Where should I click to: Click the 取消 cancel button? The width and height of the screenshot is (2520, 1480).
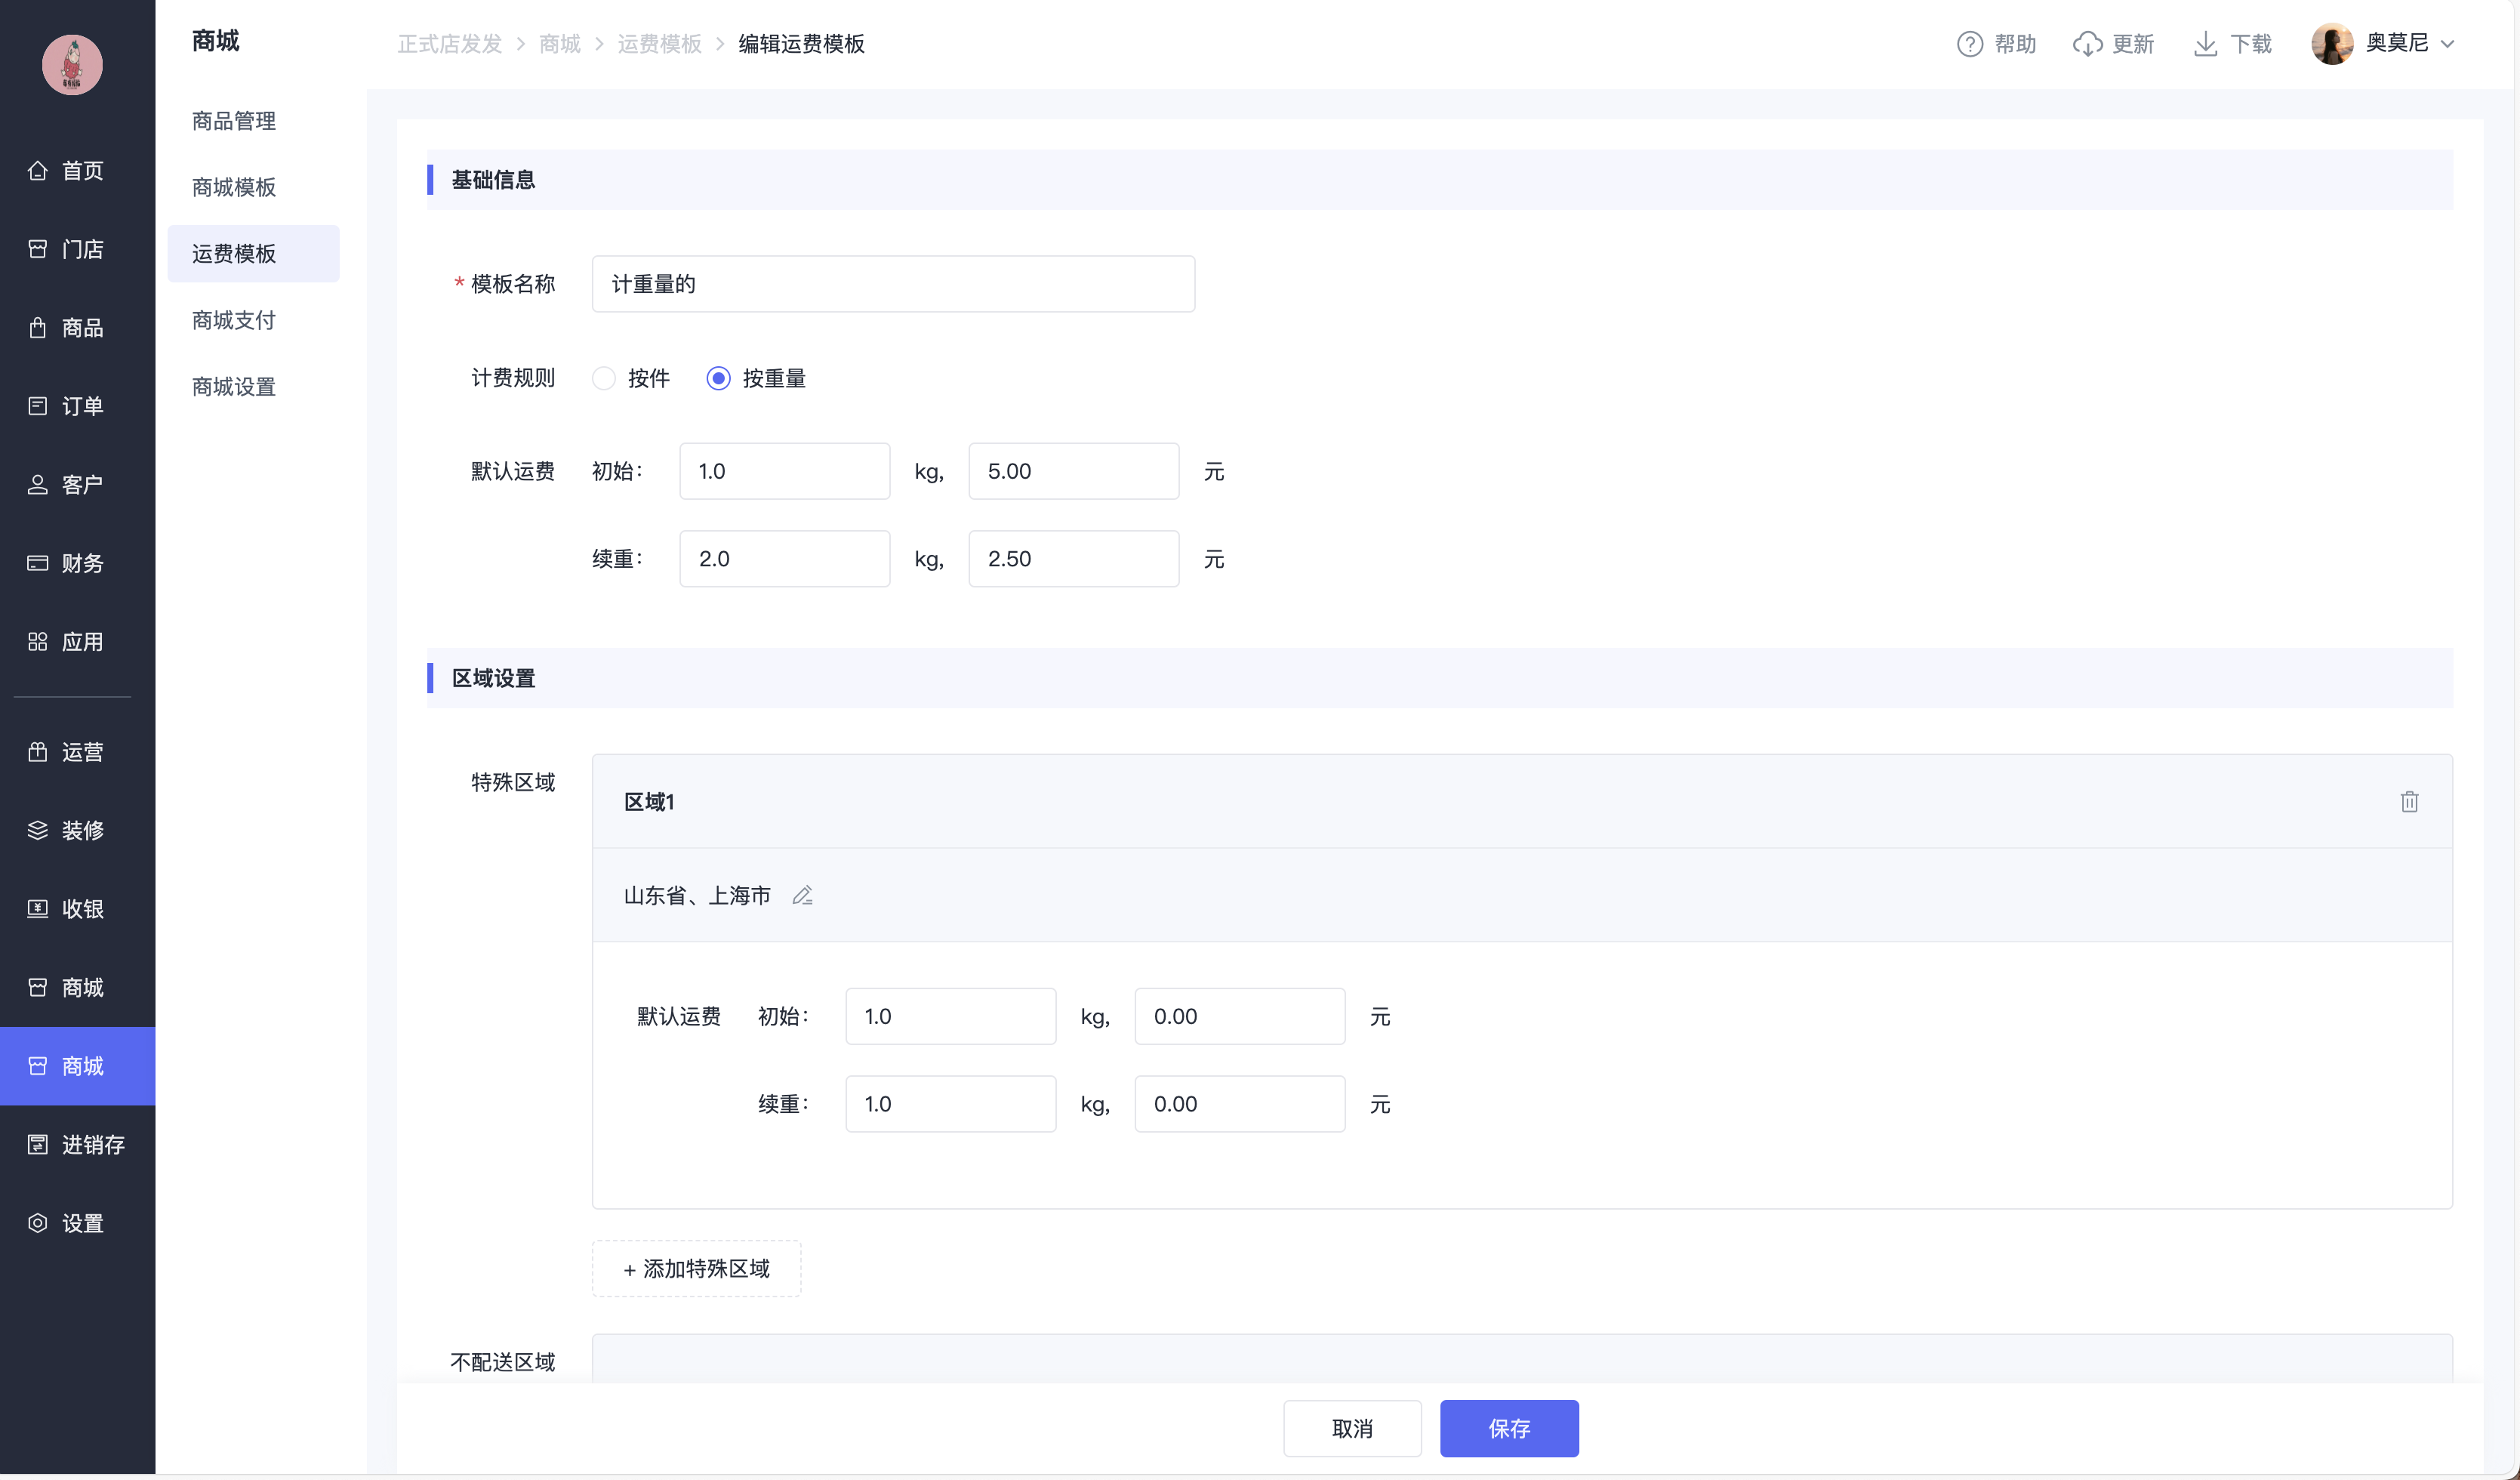[x=1352, y=1429]
